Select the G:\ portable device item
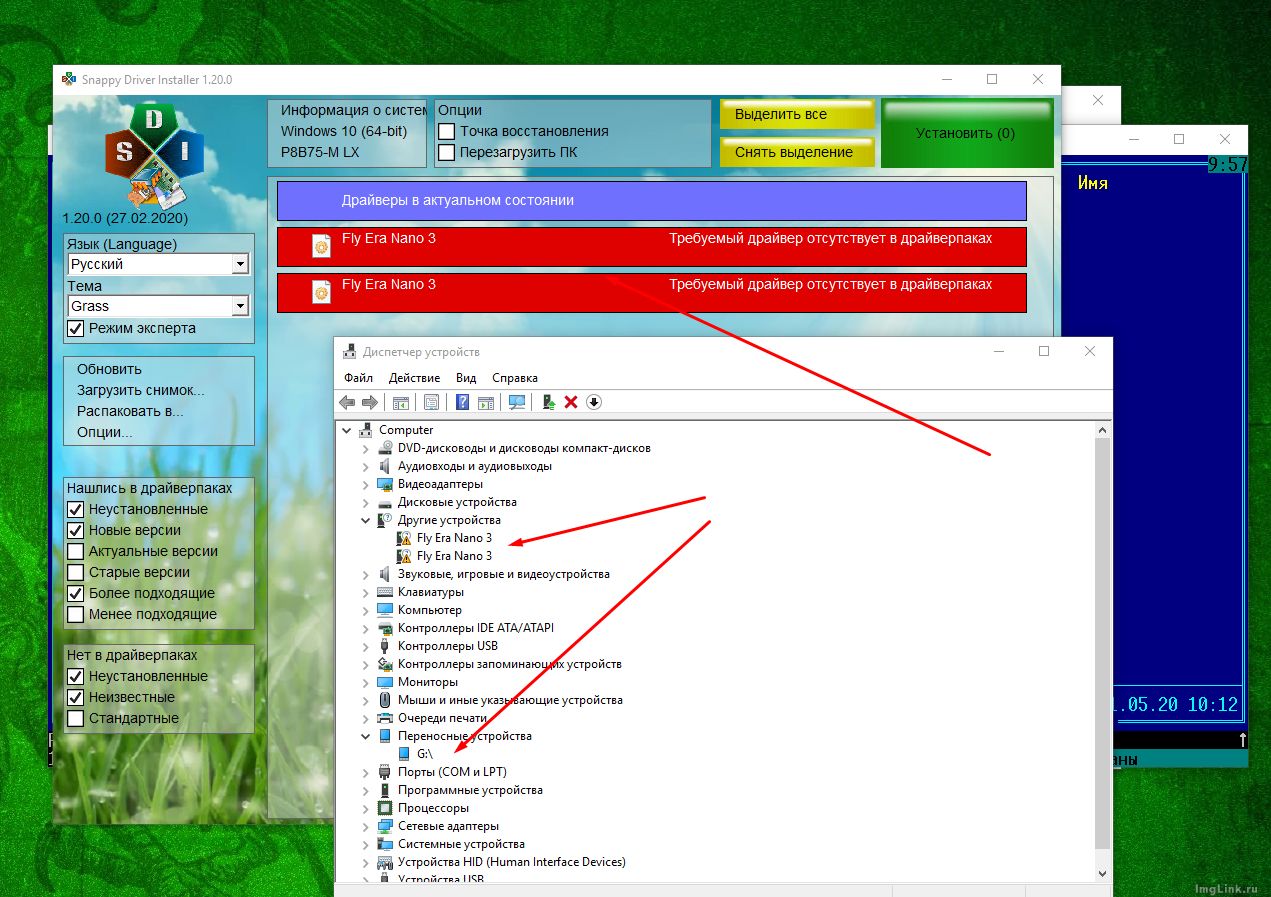 tap(424, 754)
